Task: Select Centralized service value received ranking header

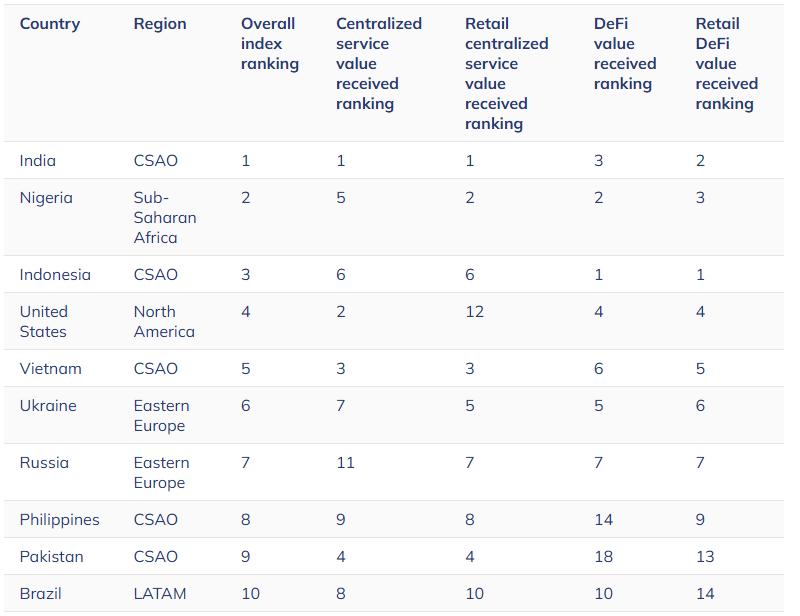Action: [x=379, y=64]
